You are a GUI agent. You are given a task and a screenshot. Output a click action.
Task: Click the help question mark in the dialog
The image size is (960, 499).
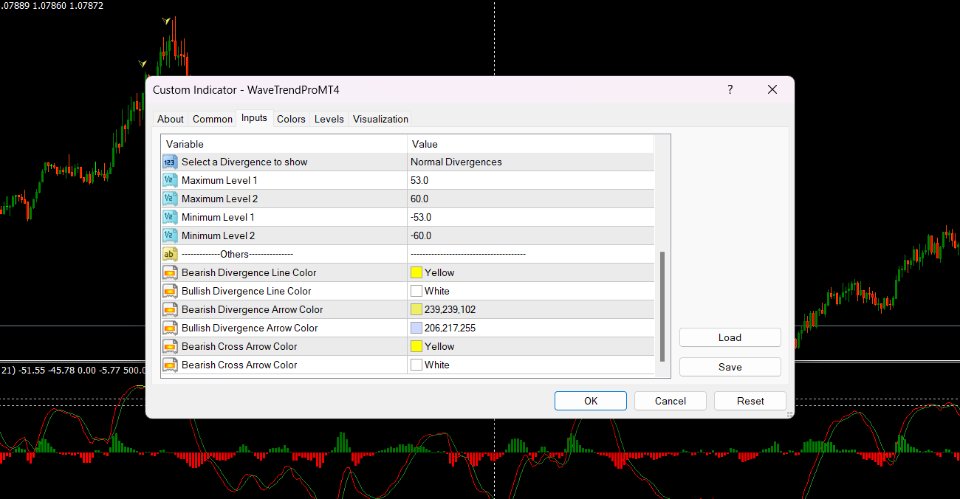point(730,89)
